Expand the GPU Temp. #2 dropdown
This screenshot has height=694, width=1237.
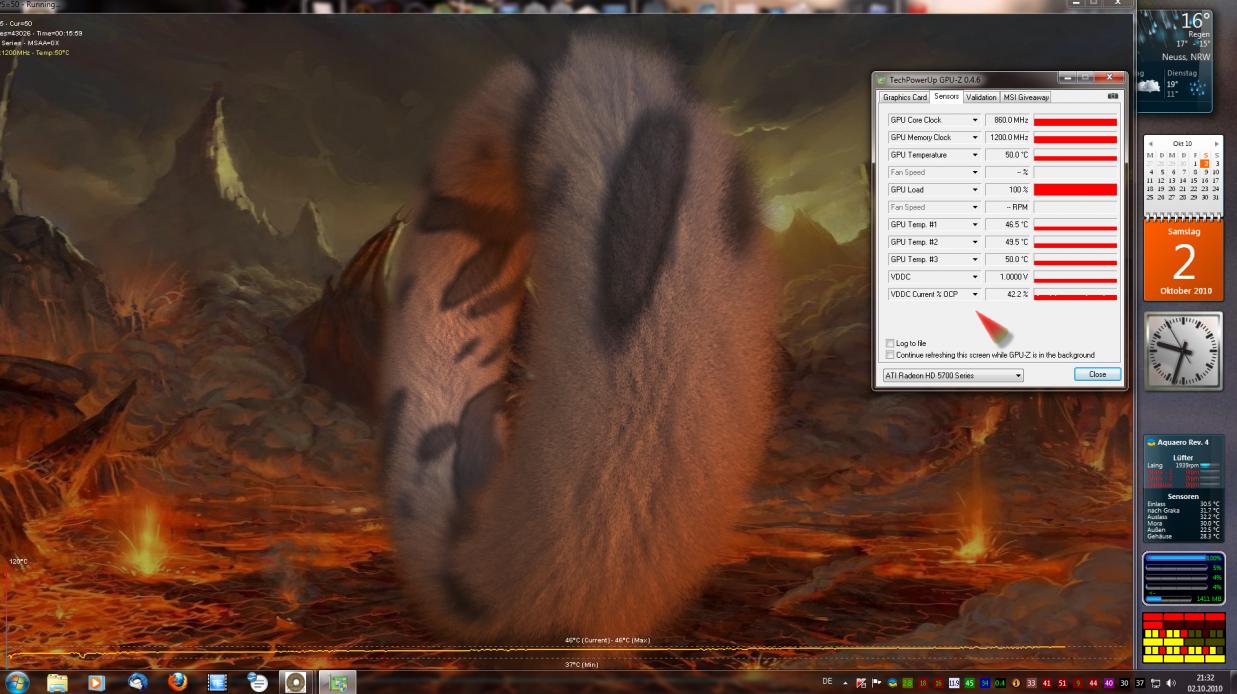click(x=975, y=242)
